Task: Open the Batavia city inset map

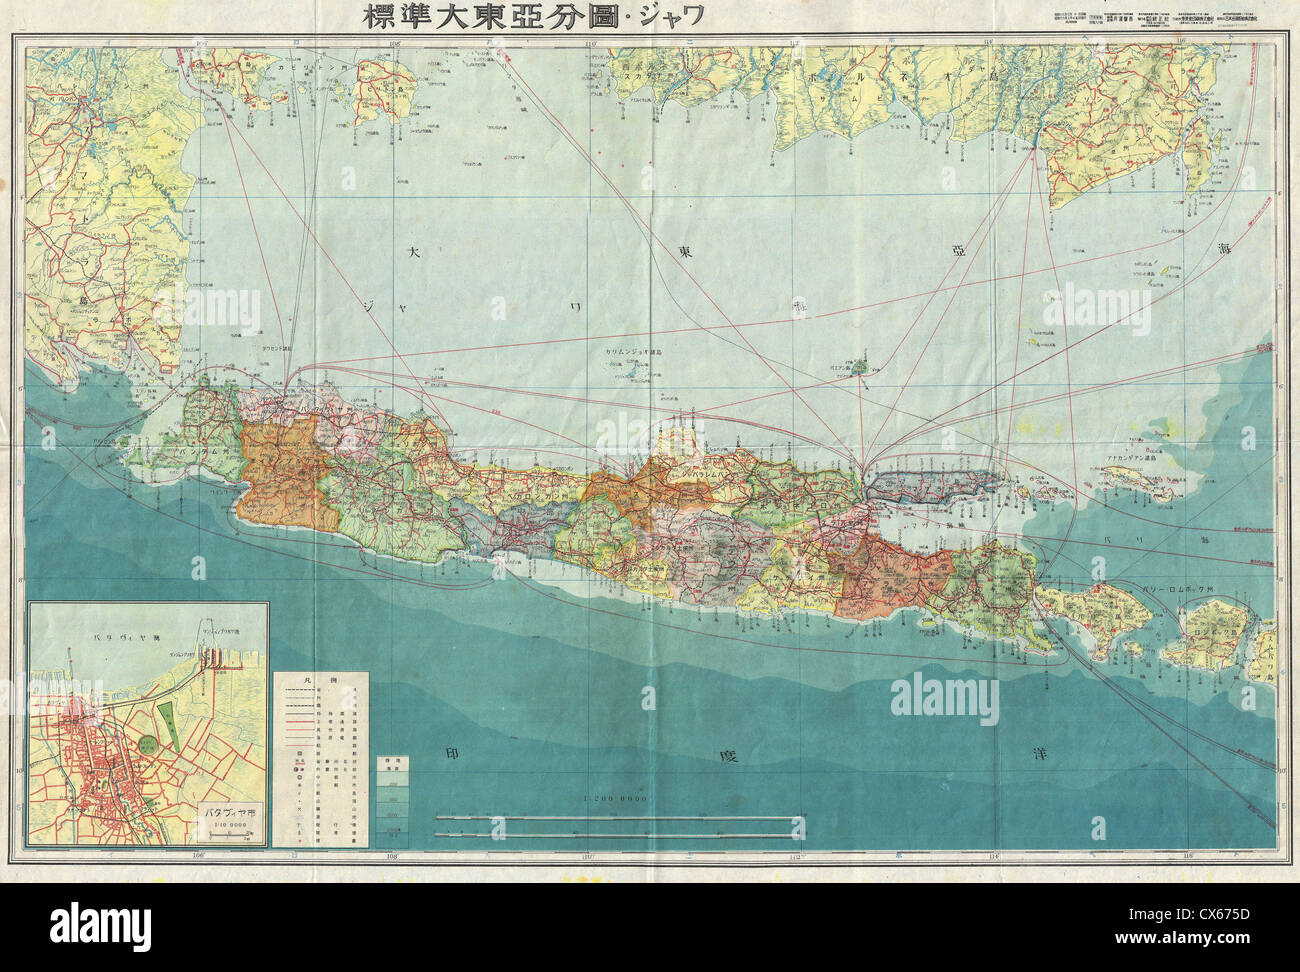Action: 148,724
